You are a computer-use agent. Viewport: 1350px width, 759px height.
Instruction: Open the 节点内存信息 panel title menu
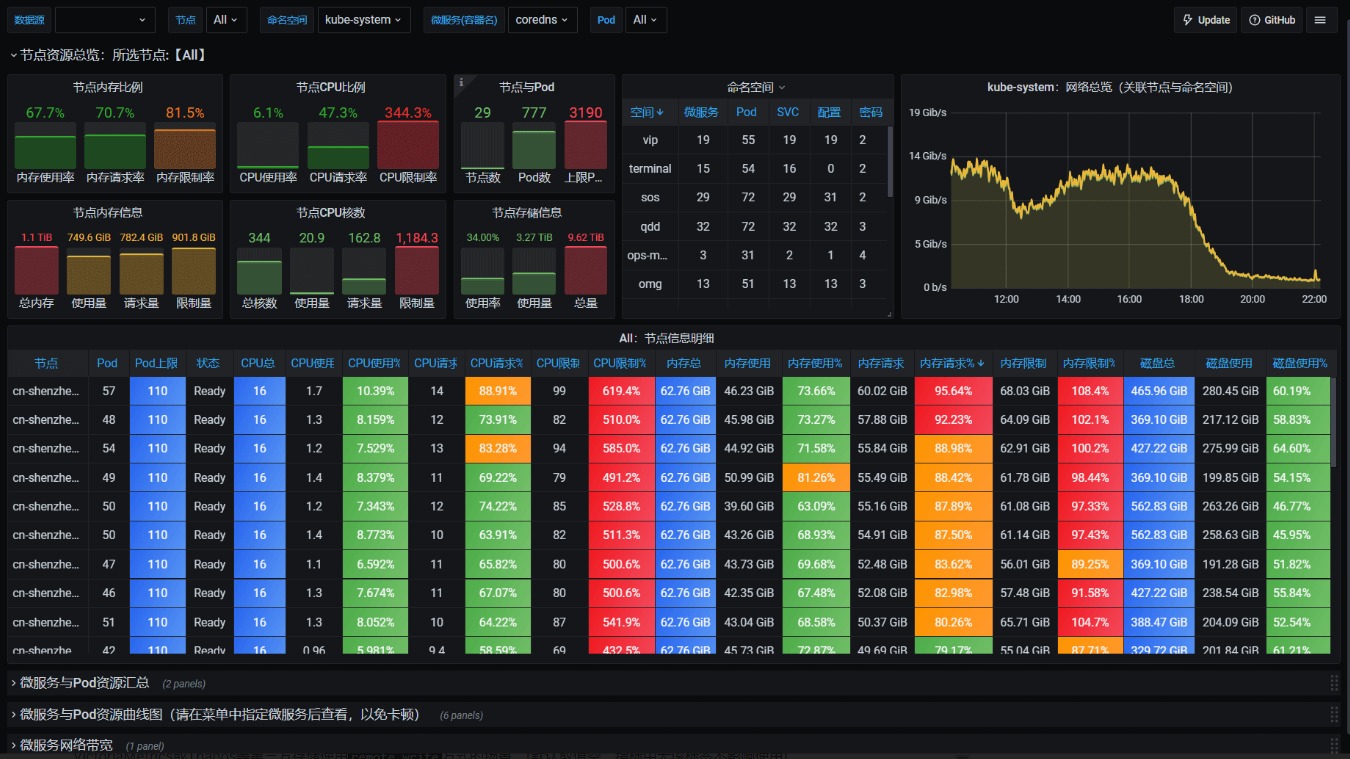coord(108,213)
